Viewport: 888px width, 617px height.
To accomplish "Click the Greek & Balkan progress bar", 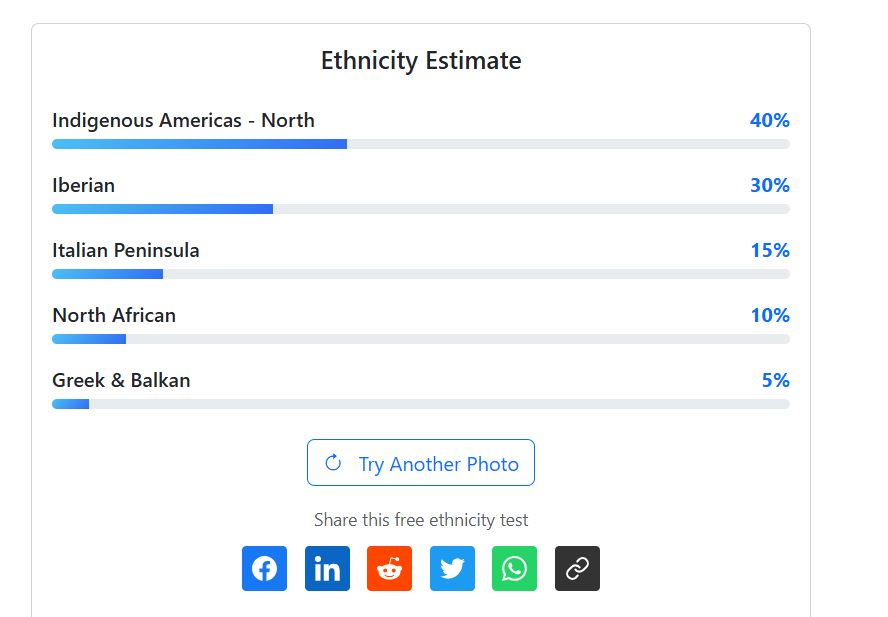I will 420,404.
